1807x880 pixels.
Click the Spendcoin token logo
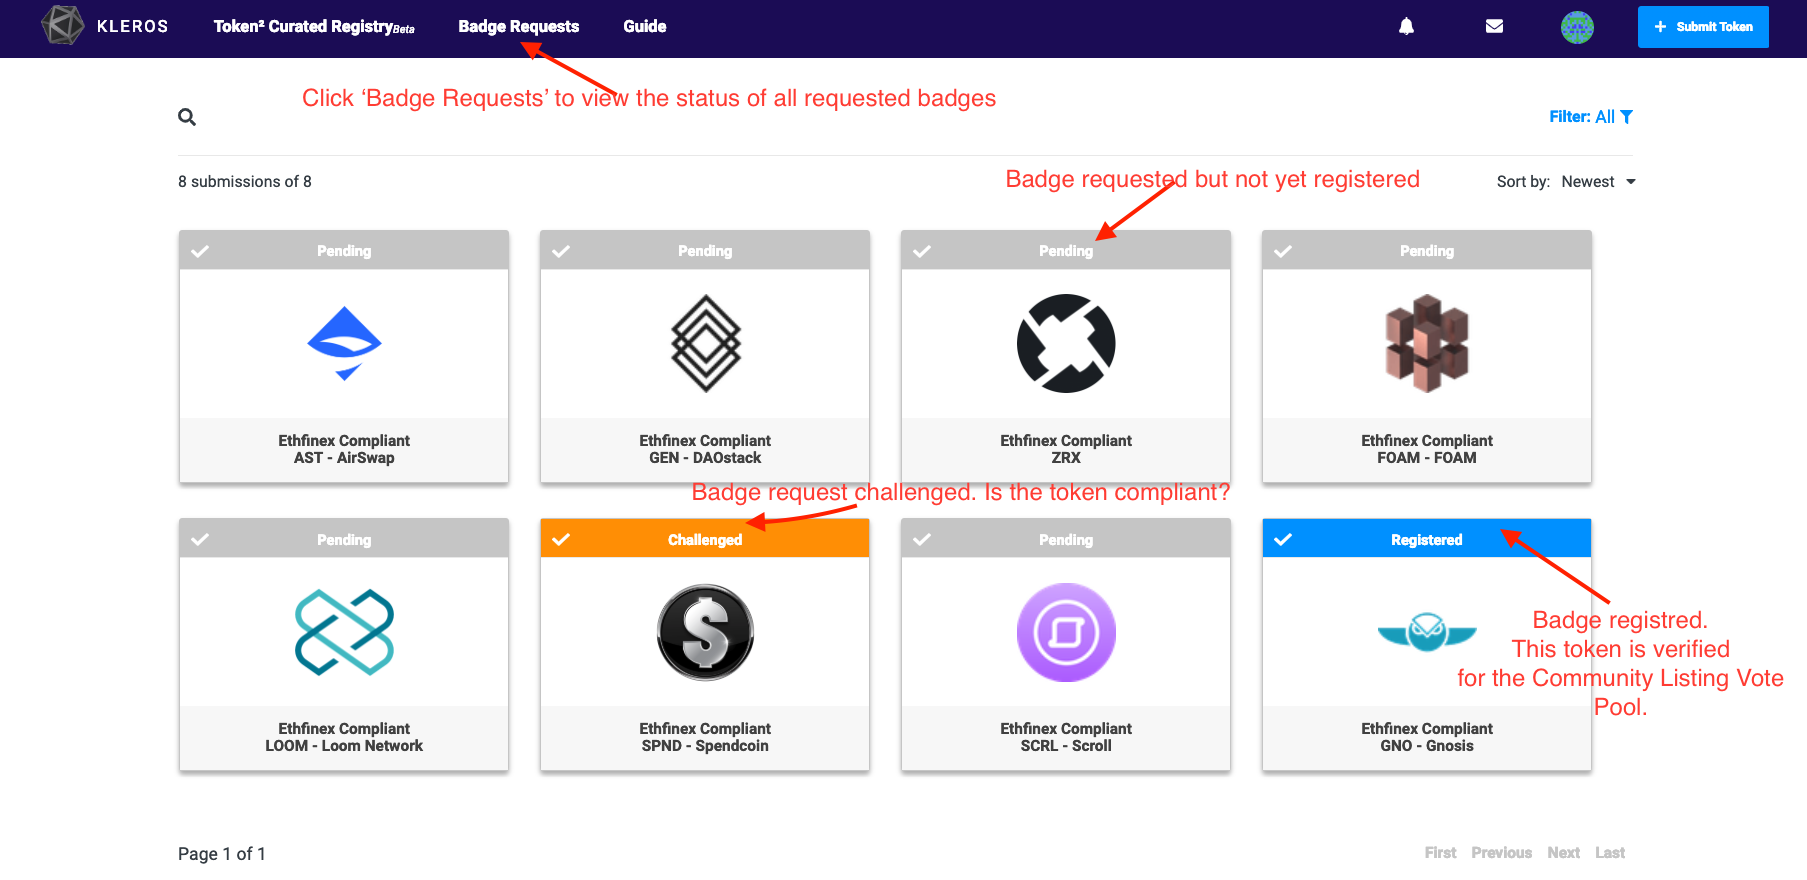(x=705, y=632)
